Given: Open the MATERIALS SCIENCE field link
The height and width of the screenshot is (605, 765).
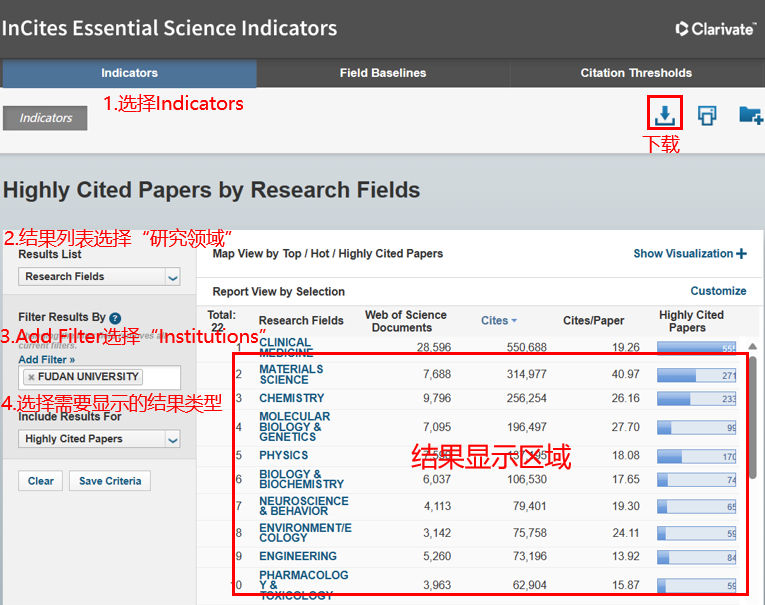Looking at the screenshot, I should [x=291, y=374].
